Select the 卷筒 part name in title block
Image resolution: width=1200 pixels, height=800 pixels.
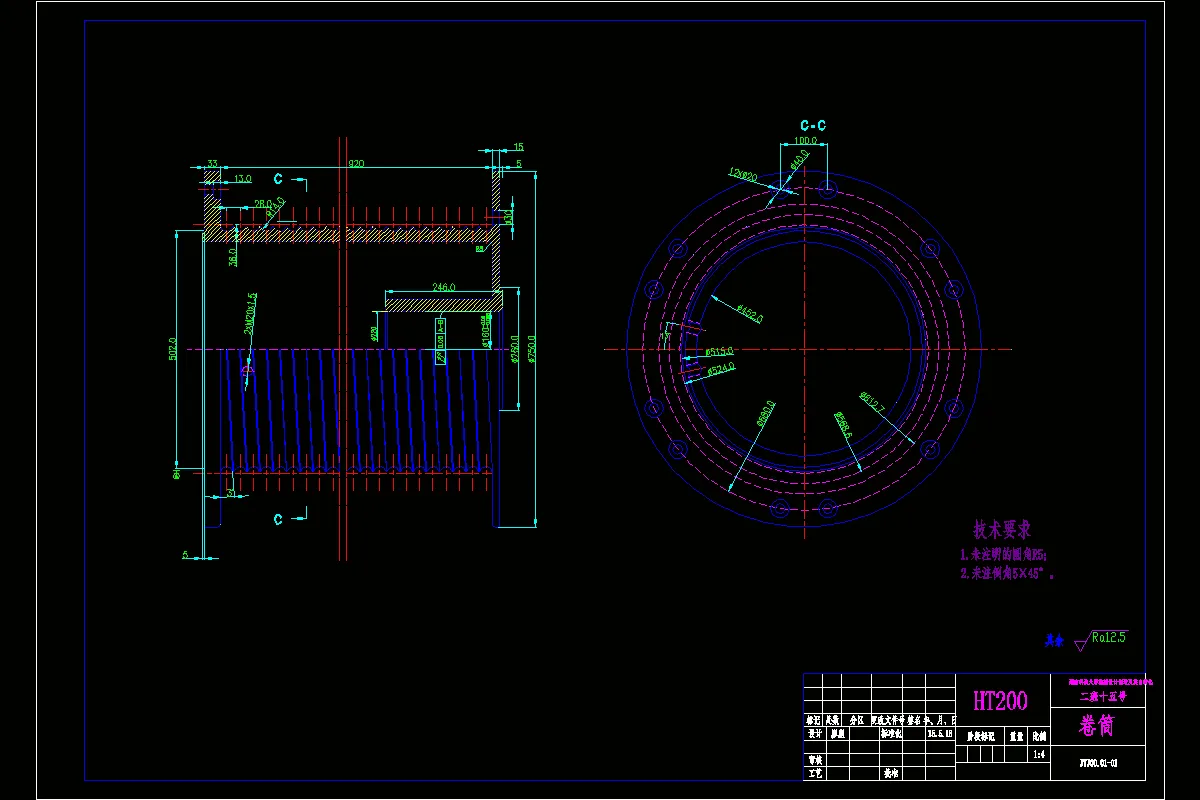[1097, 725]
